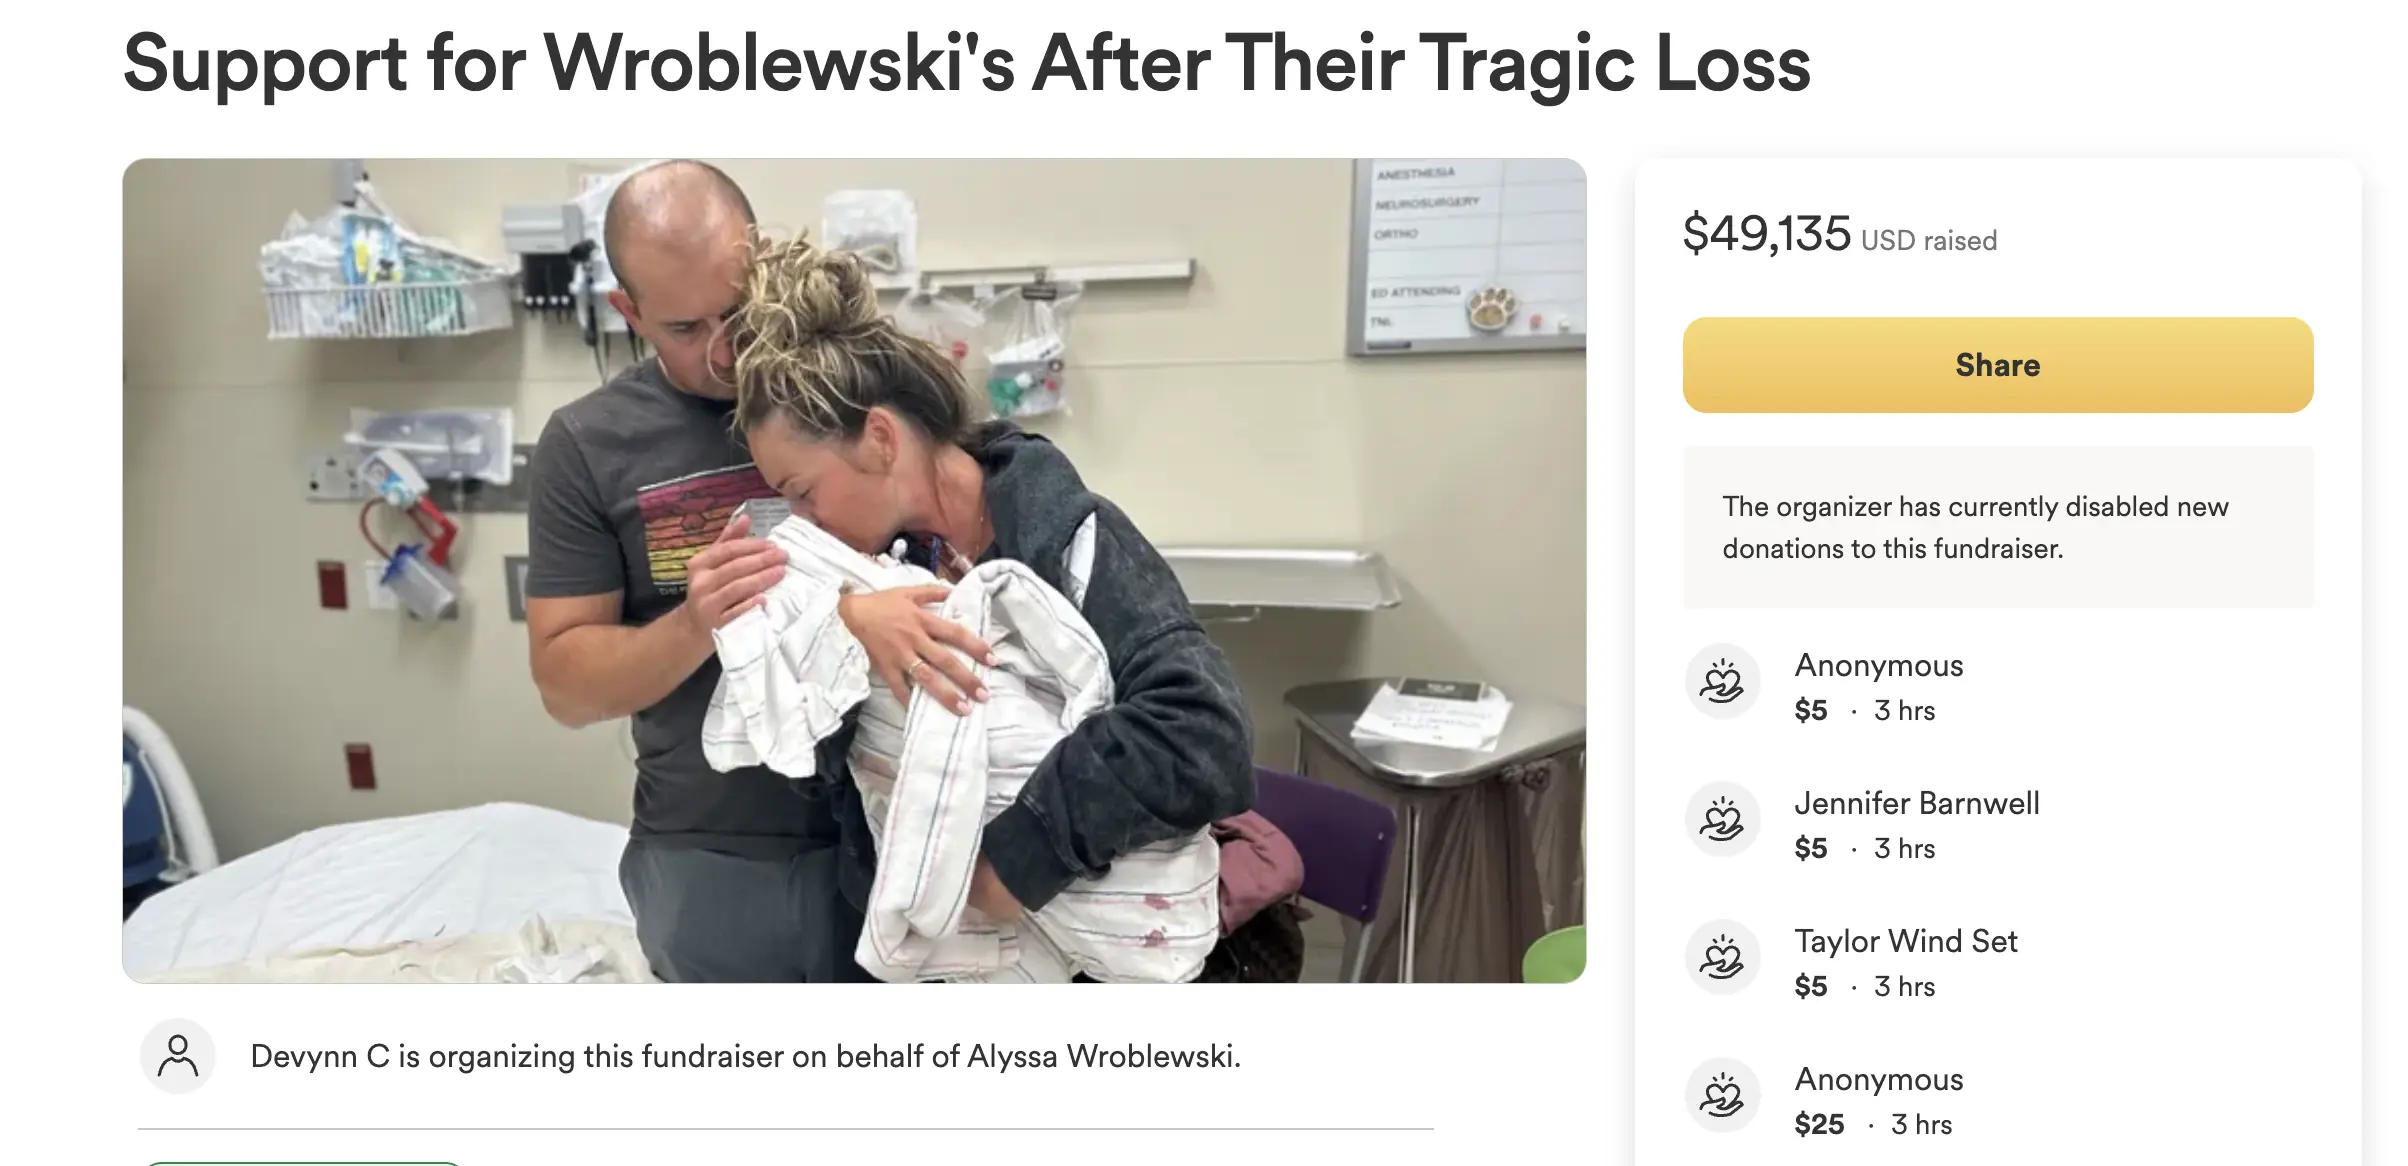Click the $49,135 raised amount
Viewport: 2408px width, 1166px height.
click(x=1767, y=233)
